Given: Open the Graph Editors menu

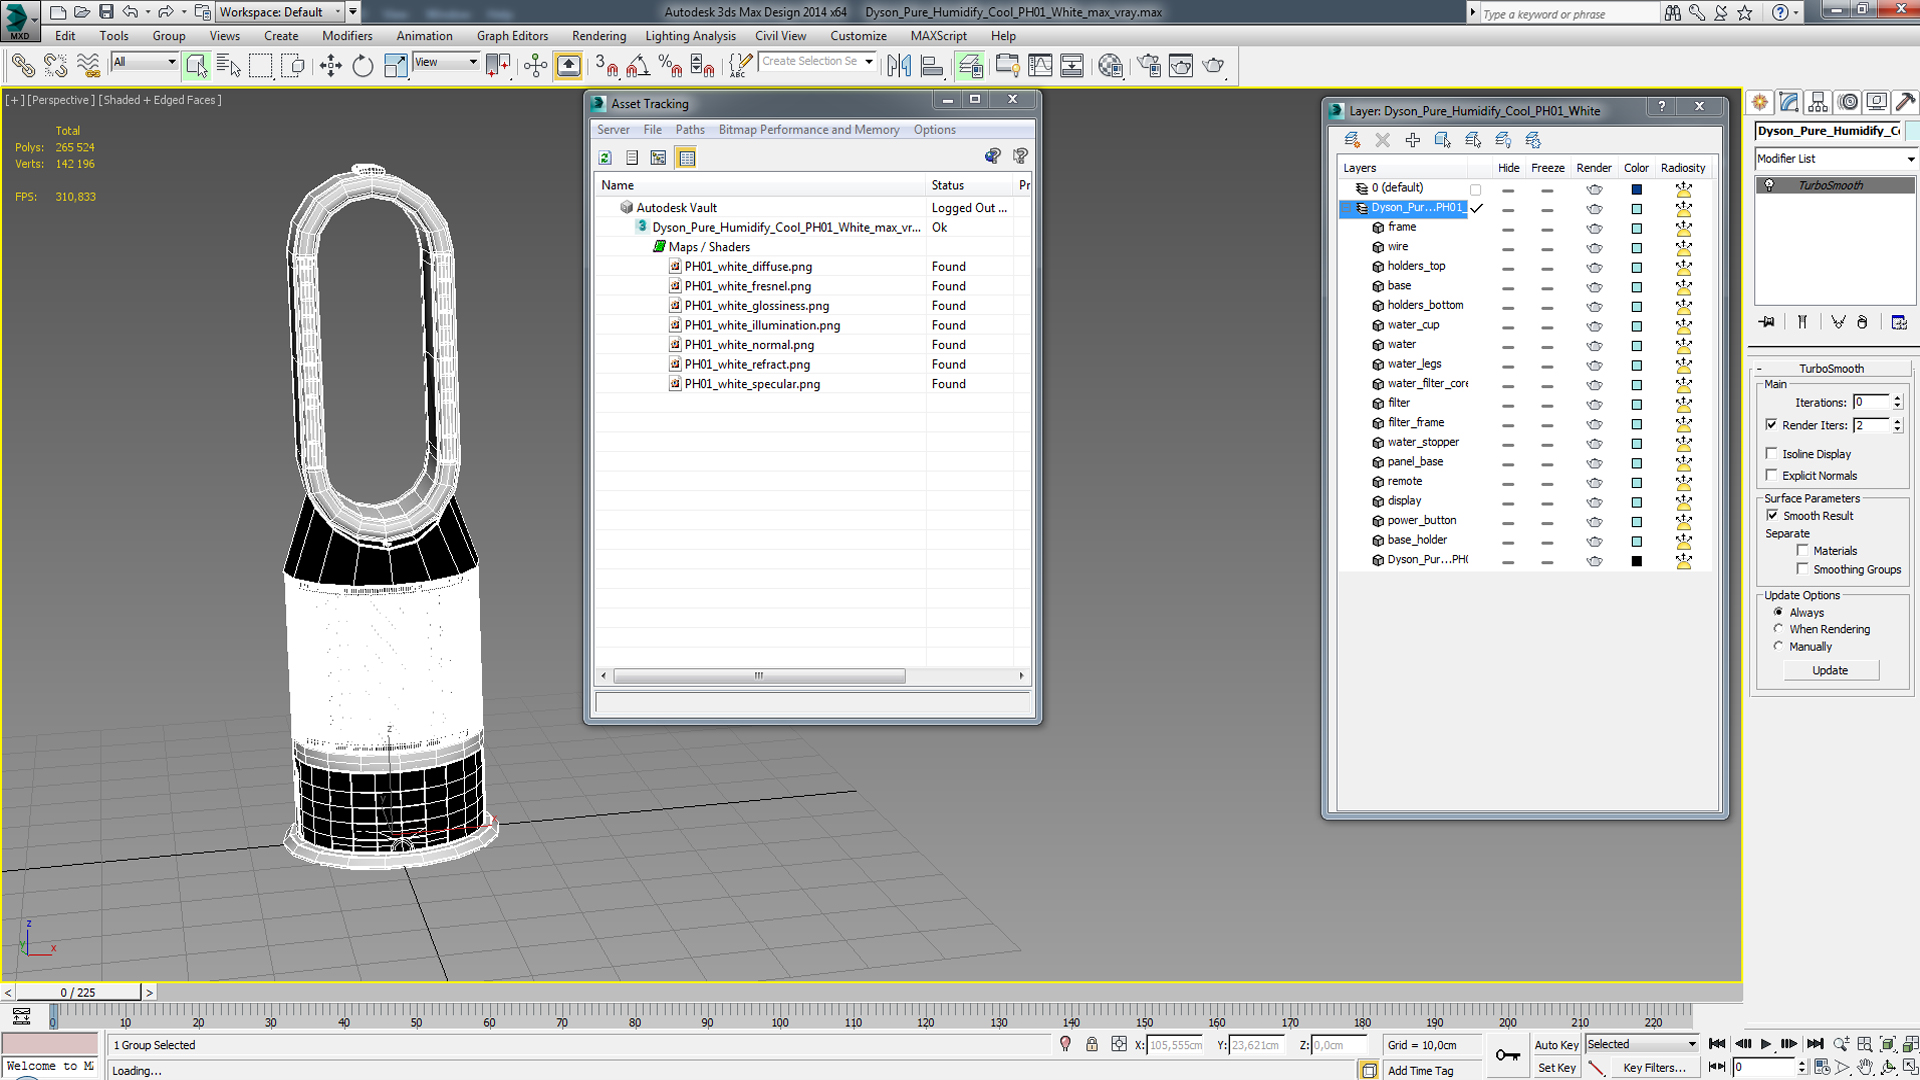Looking at the screenshot, I should point(512,36).
